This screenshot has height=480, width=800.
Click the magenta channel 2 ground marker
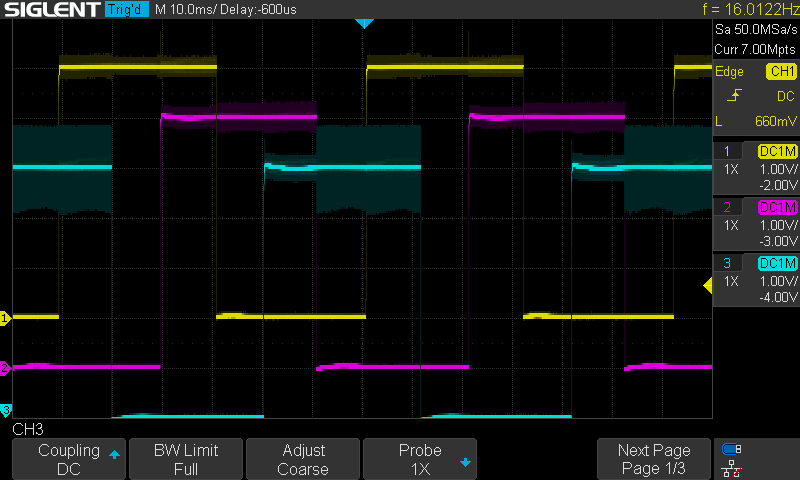pyautogui.click(x=5, y=368)
